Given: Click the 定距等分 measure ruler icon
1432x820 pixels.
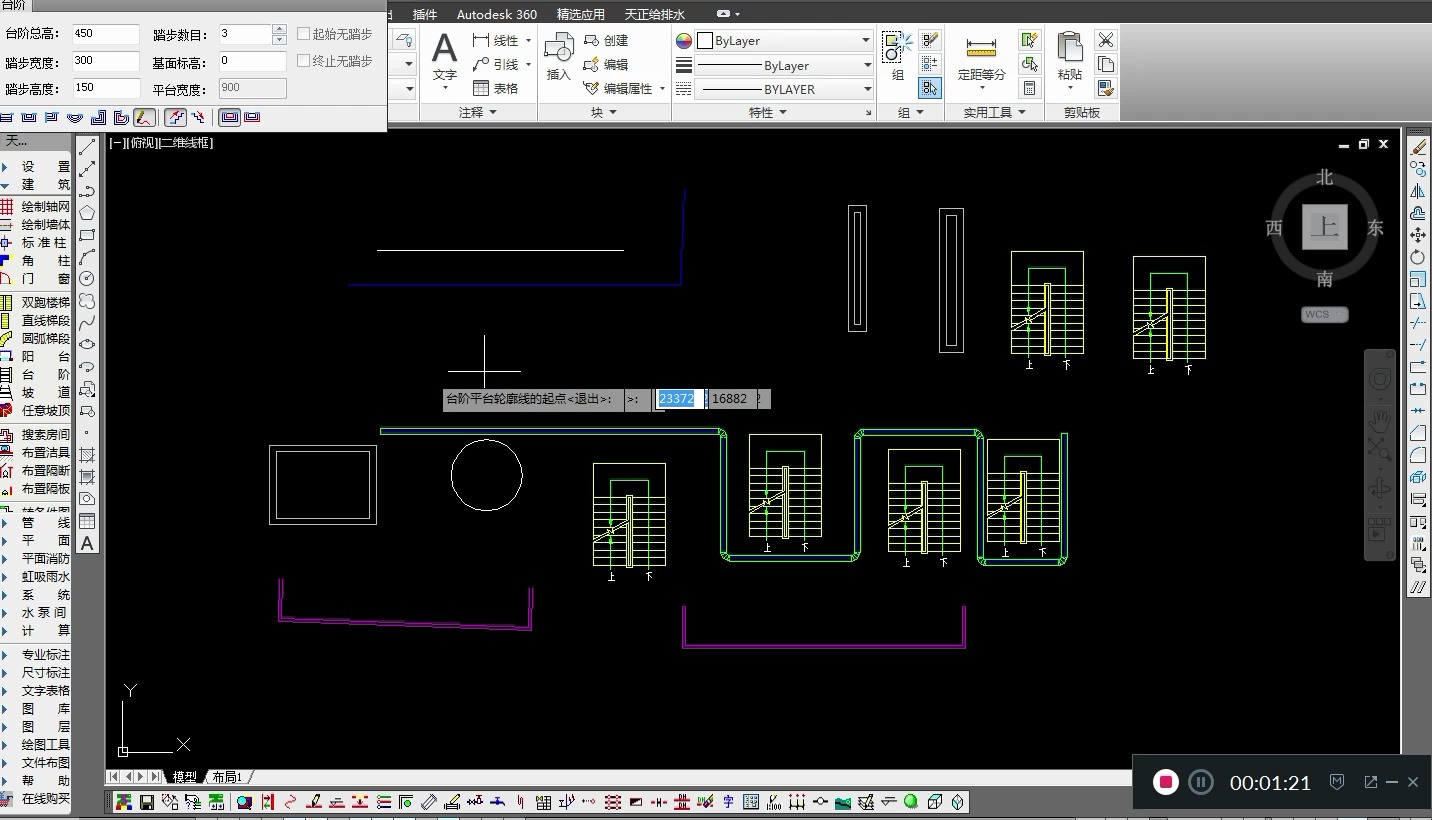Looking at the screenshot, I should click(981, 59).
